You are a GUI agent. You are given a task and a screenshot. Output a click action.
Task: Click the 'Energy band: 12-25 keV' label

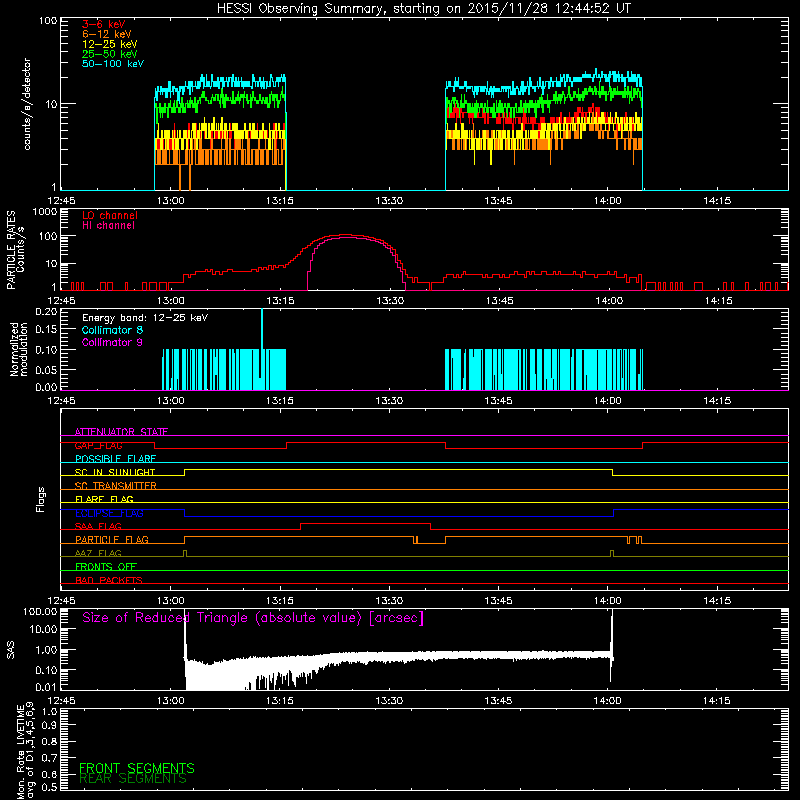pyautogui.click(x=145, y=318)
